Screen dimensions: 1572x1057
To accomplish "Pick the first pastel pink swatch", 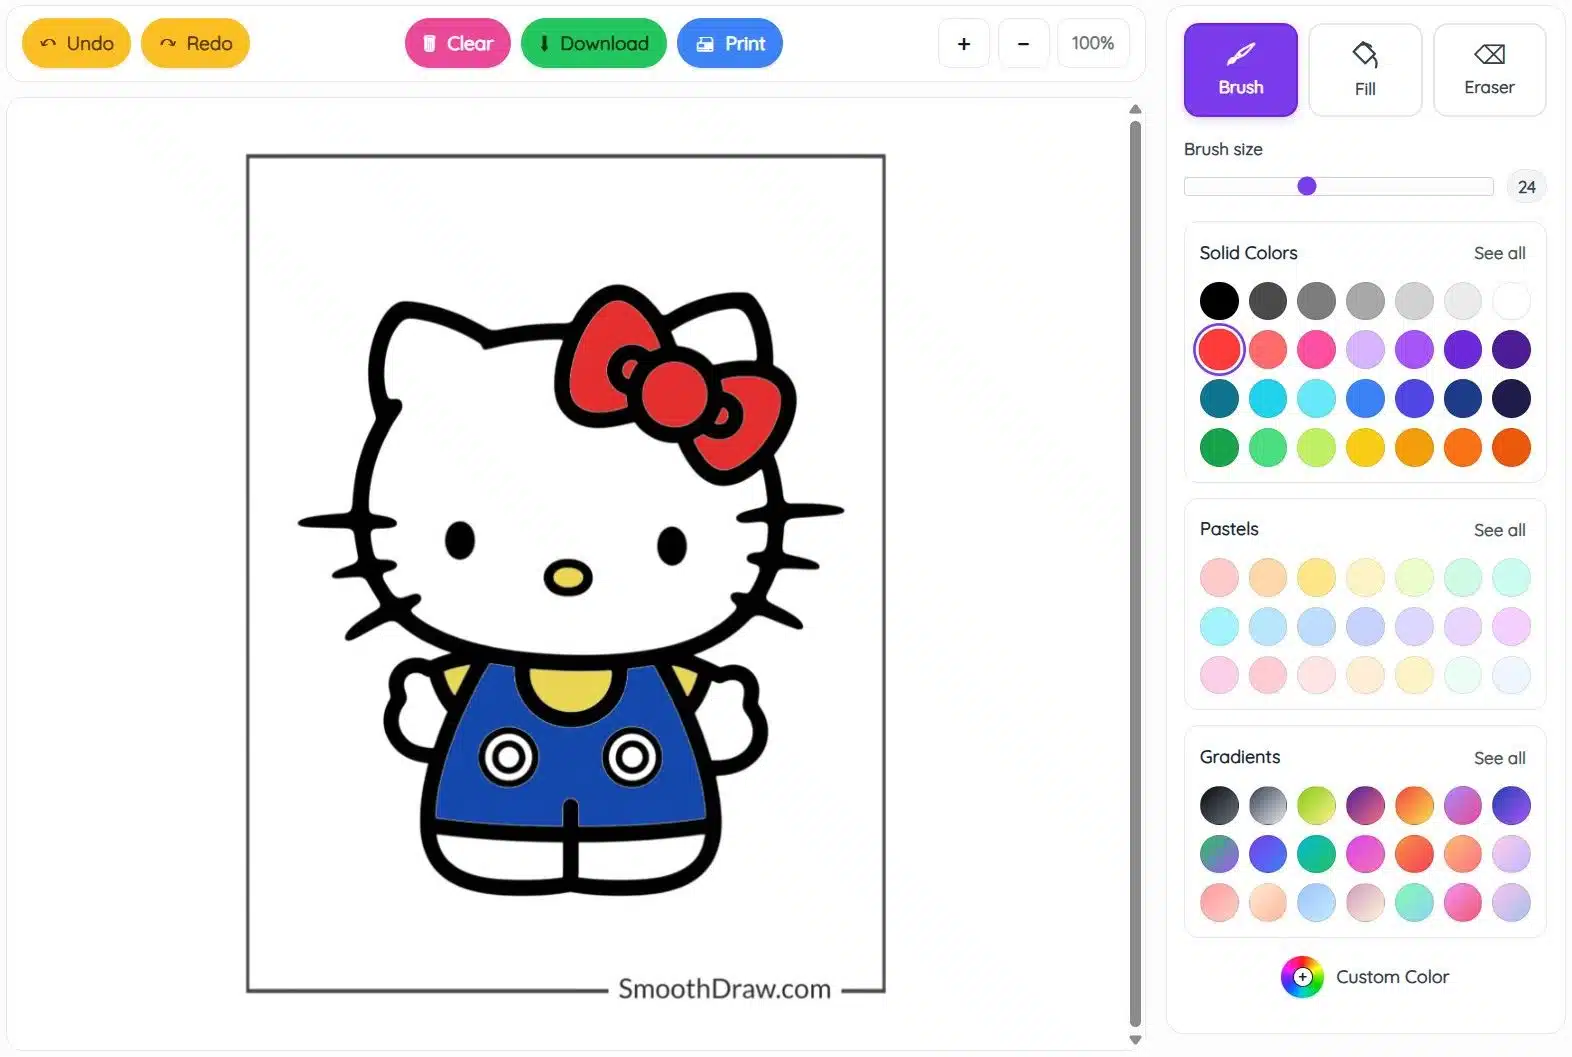I will point(1219,577).
